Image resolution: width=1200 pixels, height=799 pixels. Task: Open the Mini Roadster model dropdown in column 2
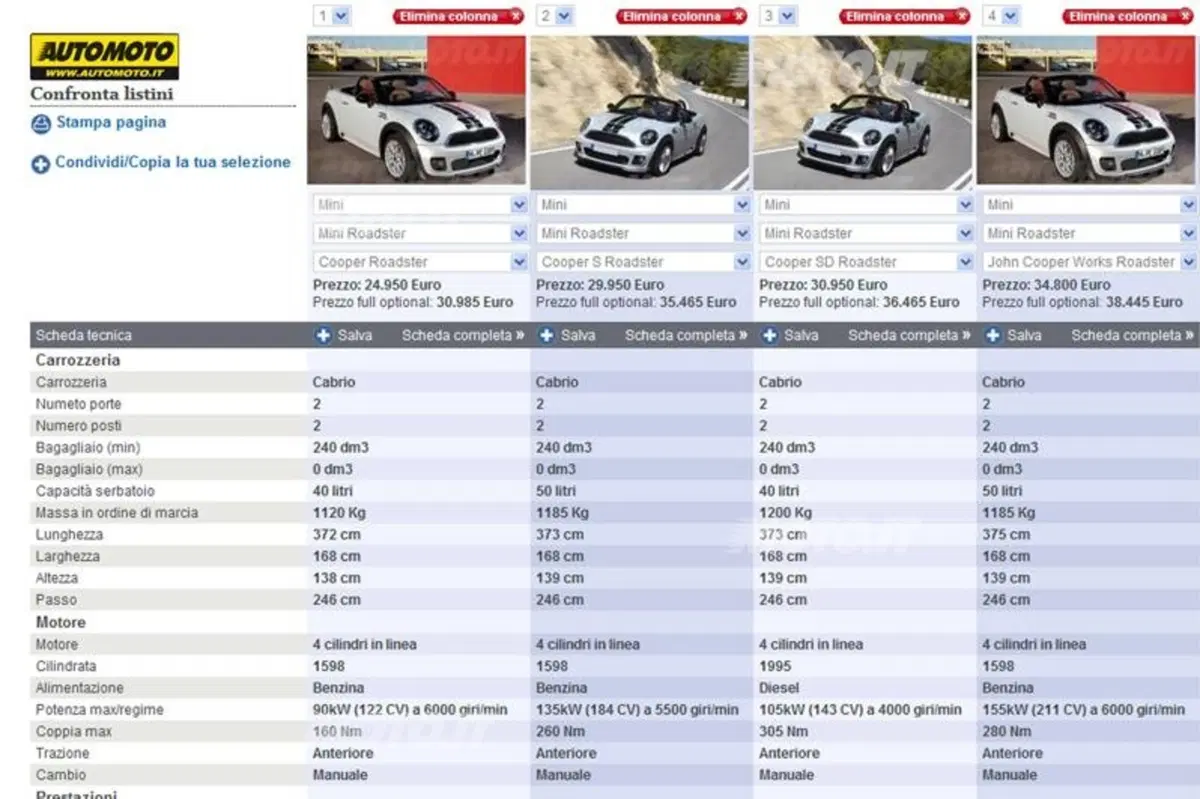tap(643, 234)
